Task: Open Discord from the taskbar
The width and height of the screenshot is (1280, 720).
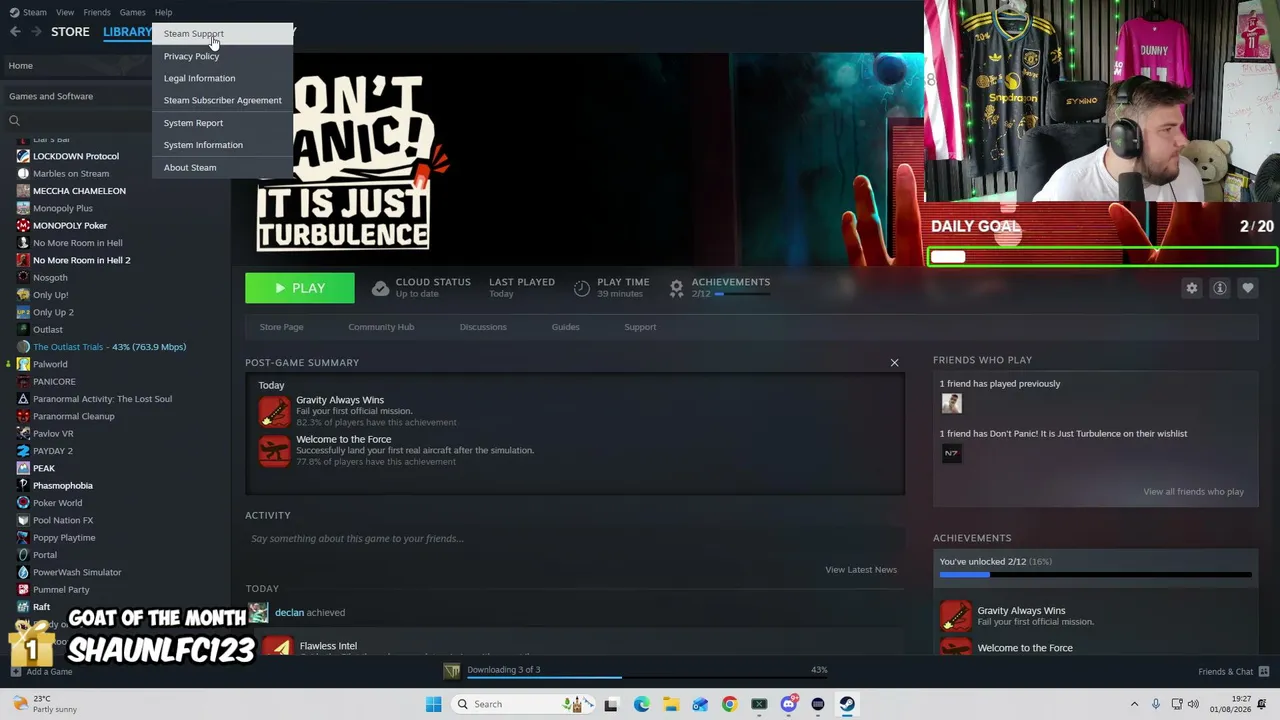Action: [x=789, y=704]
